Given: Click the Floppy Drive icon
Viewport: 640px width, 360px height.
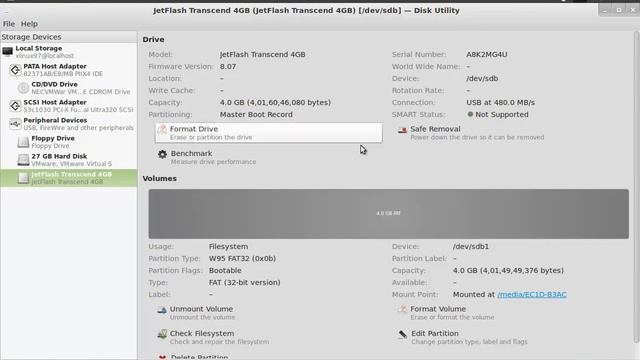Looking at the screenshot, I should (x=23, y=142).
